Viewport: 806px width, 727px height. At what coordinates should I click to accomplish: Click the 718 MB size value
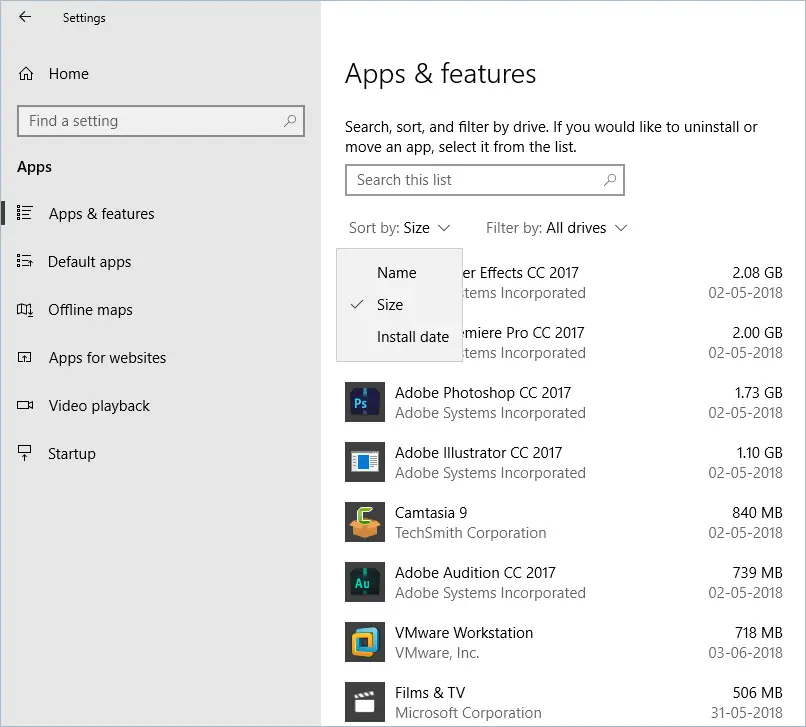click(x=759, y=632)
